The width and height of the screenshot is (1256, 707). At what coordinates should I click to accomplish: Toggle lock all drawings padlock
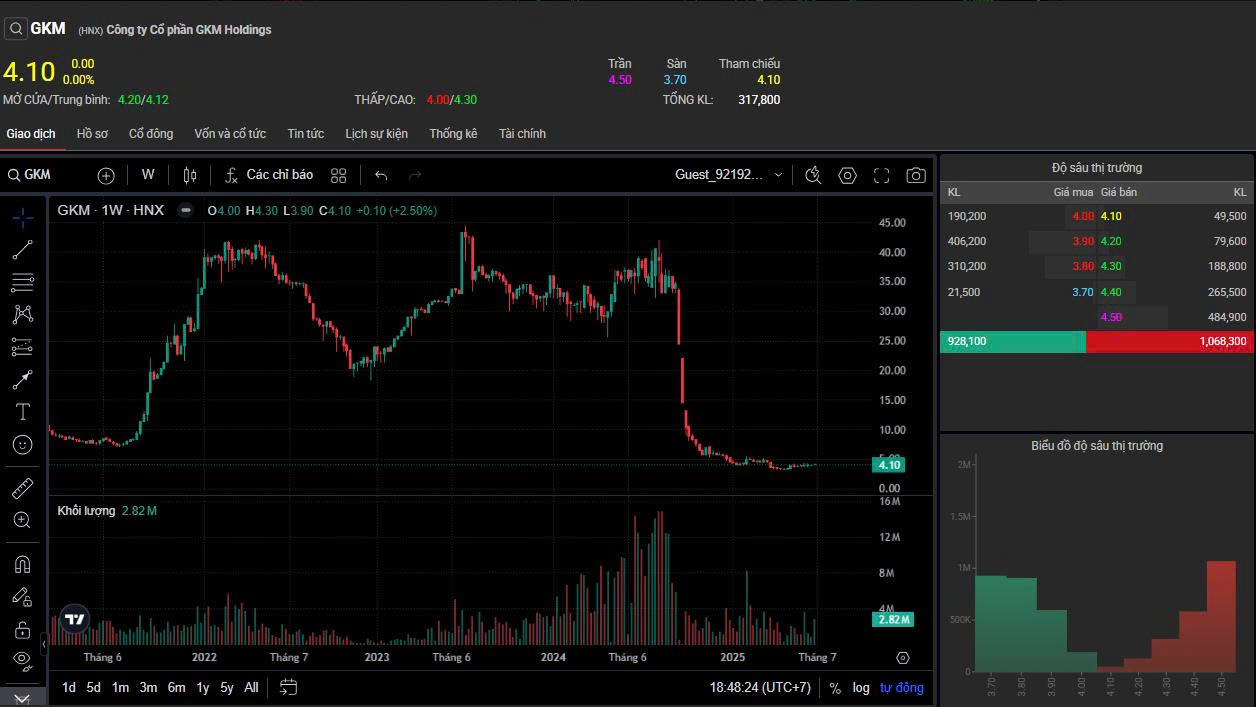[x=22, y=630]
